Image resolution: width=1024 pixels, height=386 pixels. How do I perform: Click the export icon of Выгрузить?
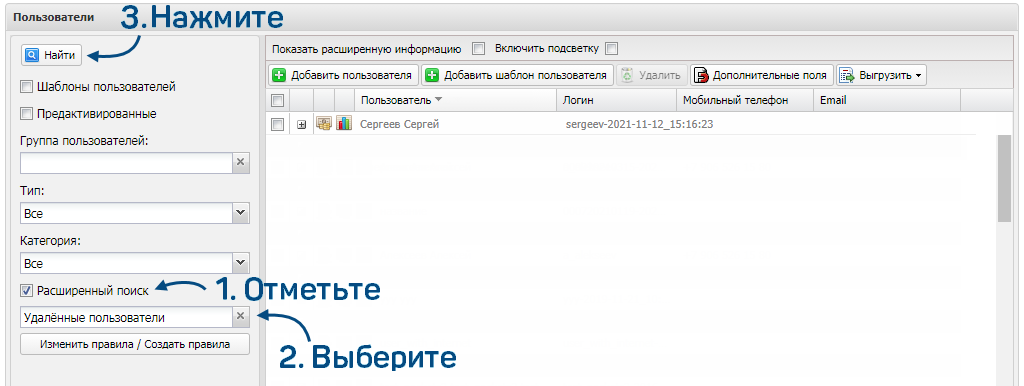pyautogui.click(x=848, y=76)
